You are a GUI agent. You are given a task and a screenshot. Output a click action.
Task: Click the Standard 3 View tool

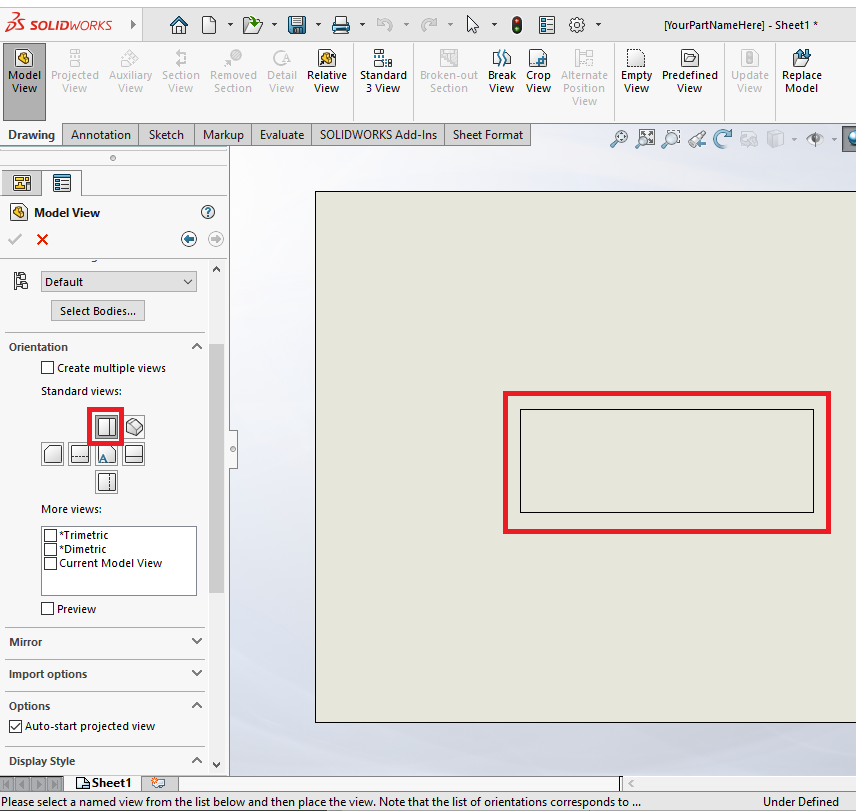tap(383, 70)
